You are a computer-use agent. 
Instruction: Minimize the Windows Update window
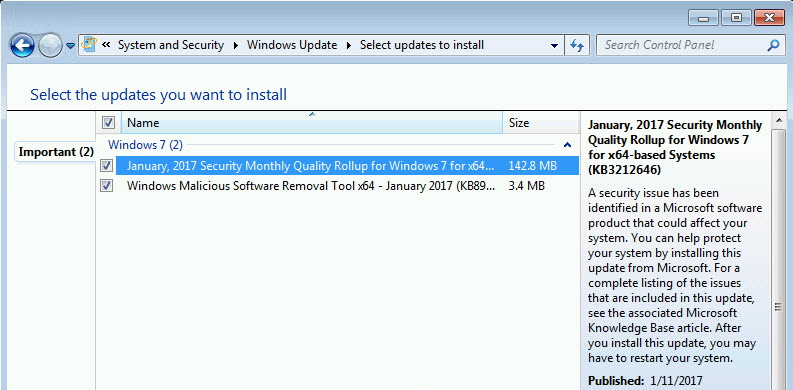(703, 18)
